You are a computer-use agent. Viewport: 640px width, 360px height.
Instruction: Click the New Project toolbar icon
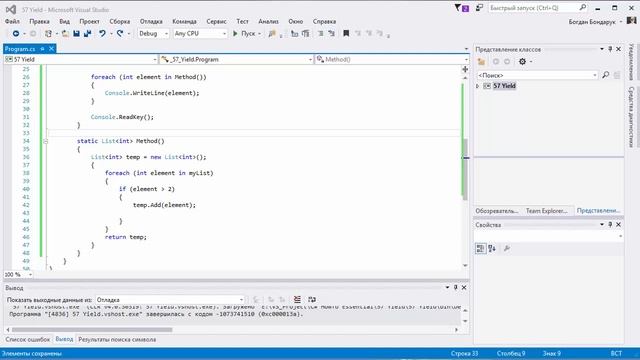(x=49, y=33)
